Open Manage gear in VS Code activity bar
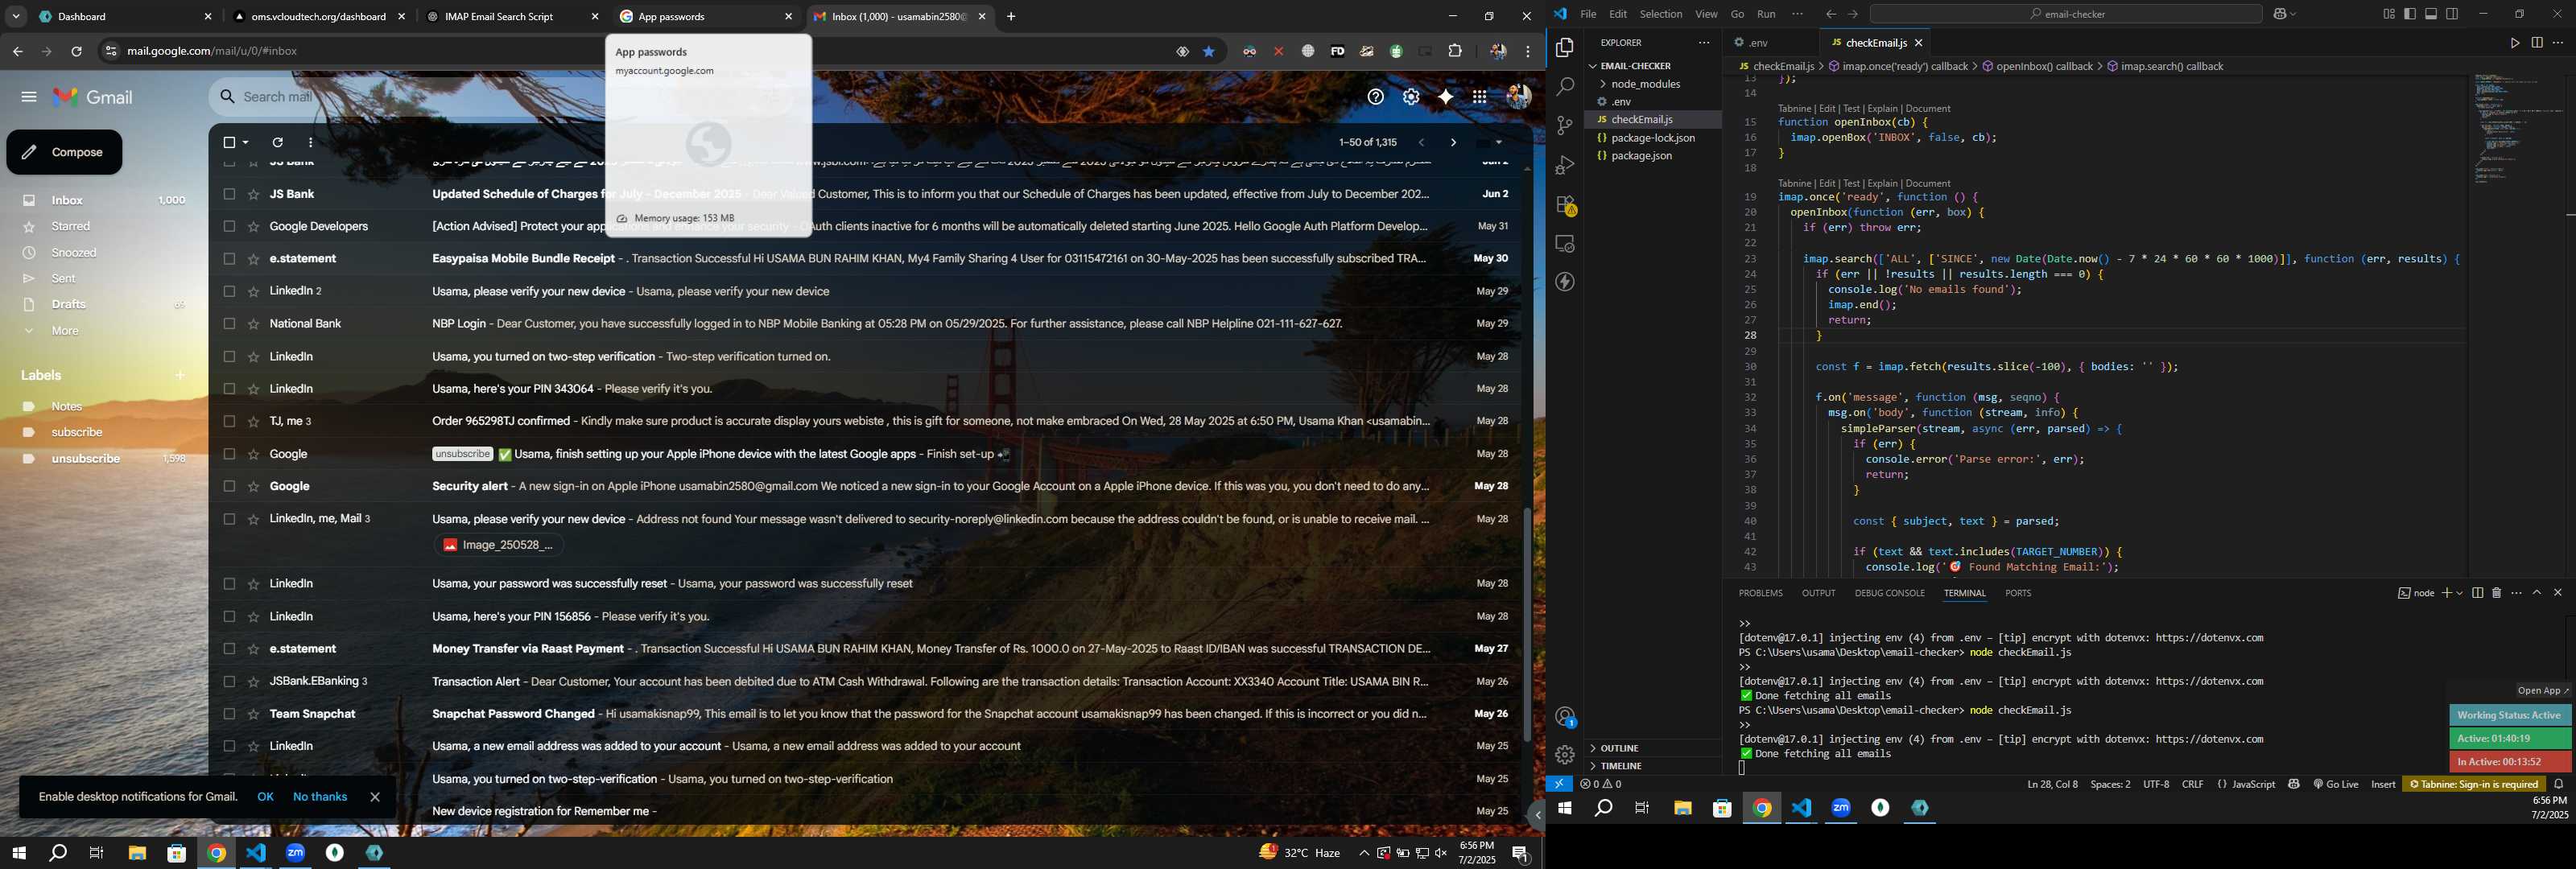Viewport: 2576px width, 869px height. (1565, 755)
